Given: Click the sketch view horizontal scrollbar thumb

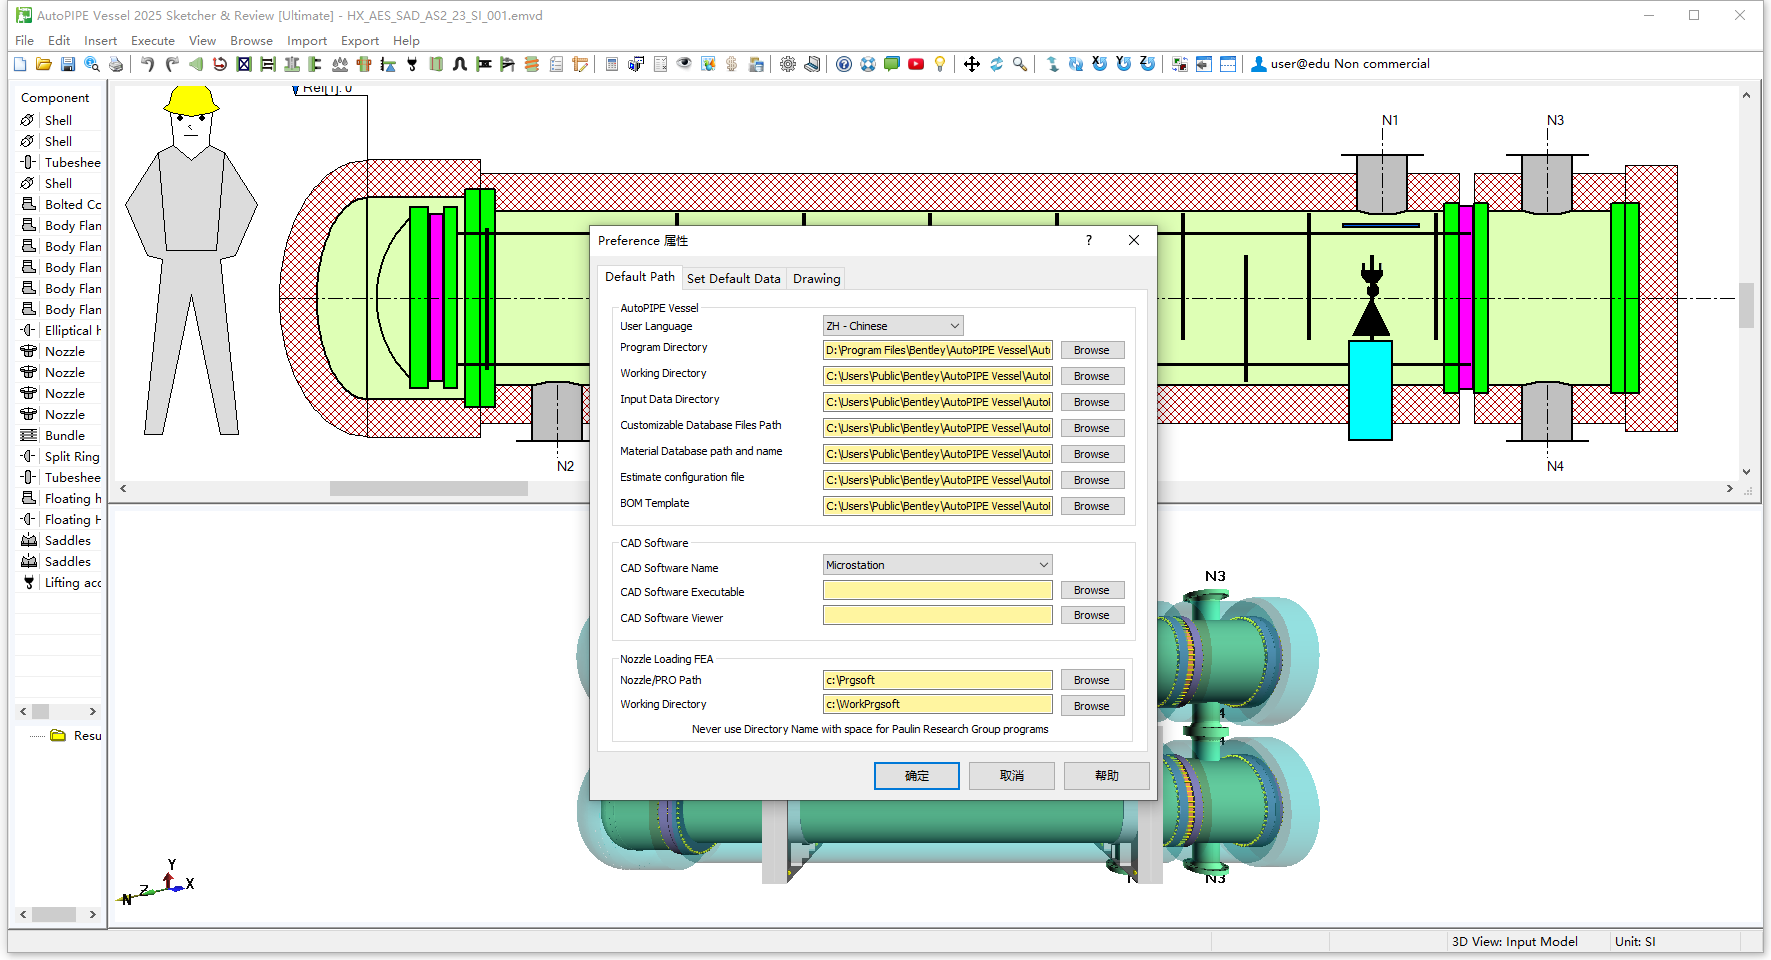Looking at the screenshot, I should (429, 489).
